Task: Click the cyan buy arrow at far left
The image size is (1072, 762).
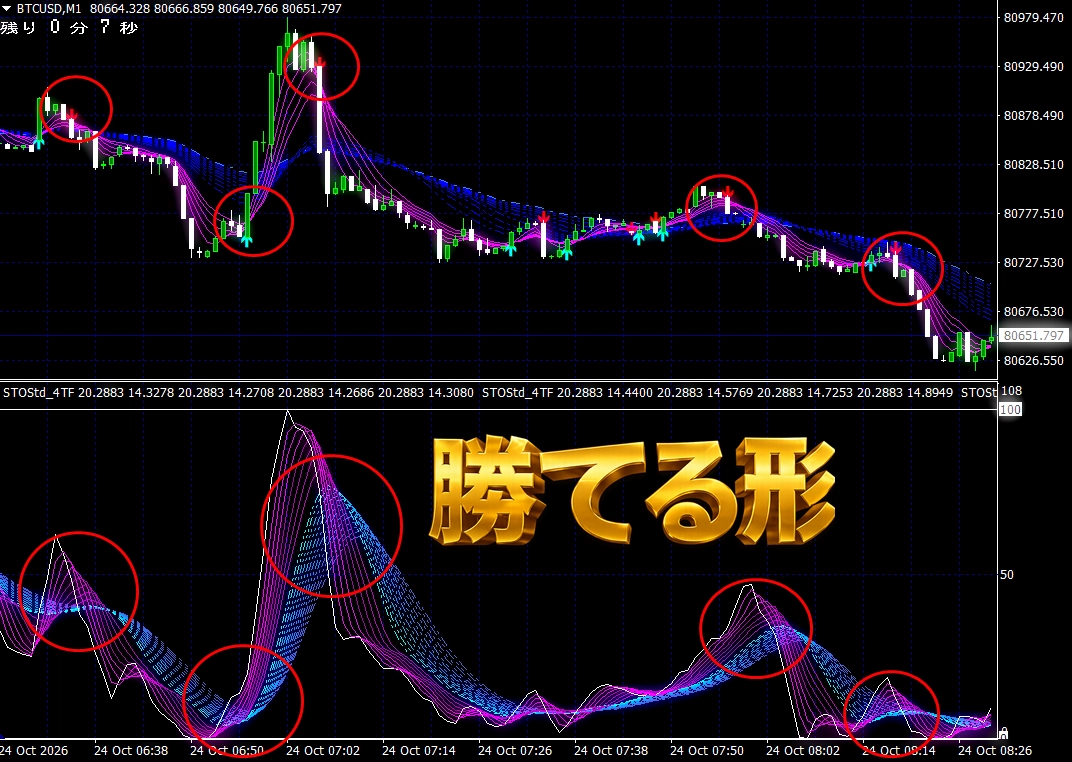Action: pos(40,142)
